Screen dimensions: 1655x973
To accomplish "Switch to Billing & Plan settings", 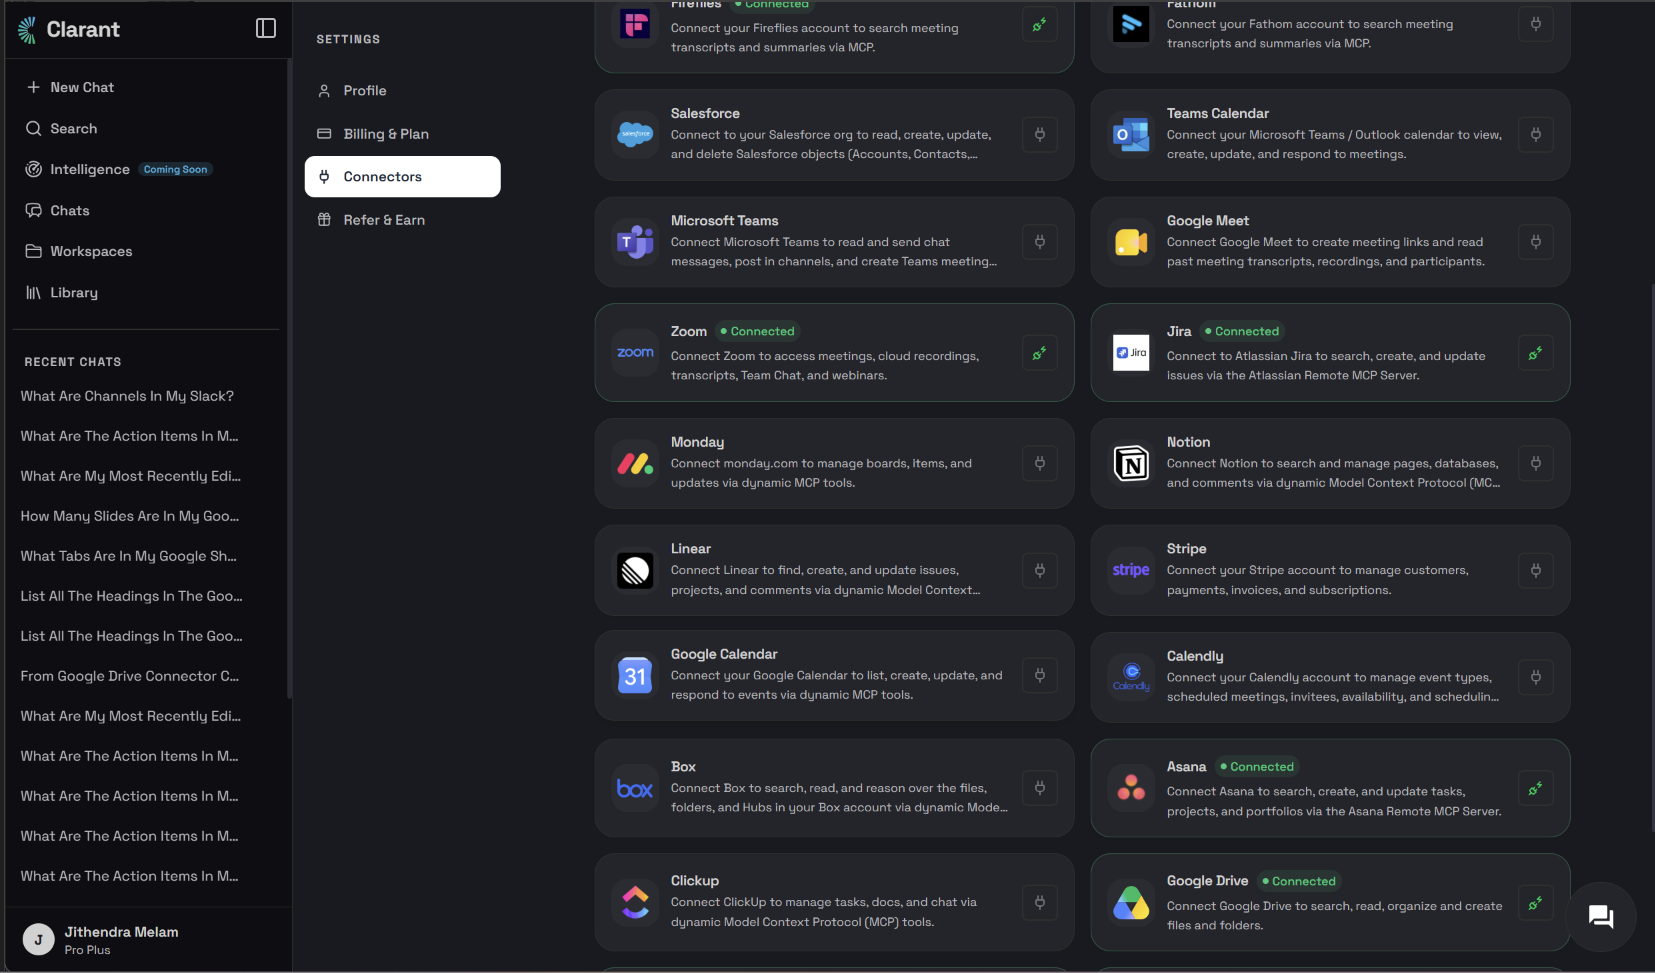I will click(x=402, y=134).
